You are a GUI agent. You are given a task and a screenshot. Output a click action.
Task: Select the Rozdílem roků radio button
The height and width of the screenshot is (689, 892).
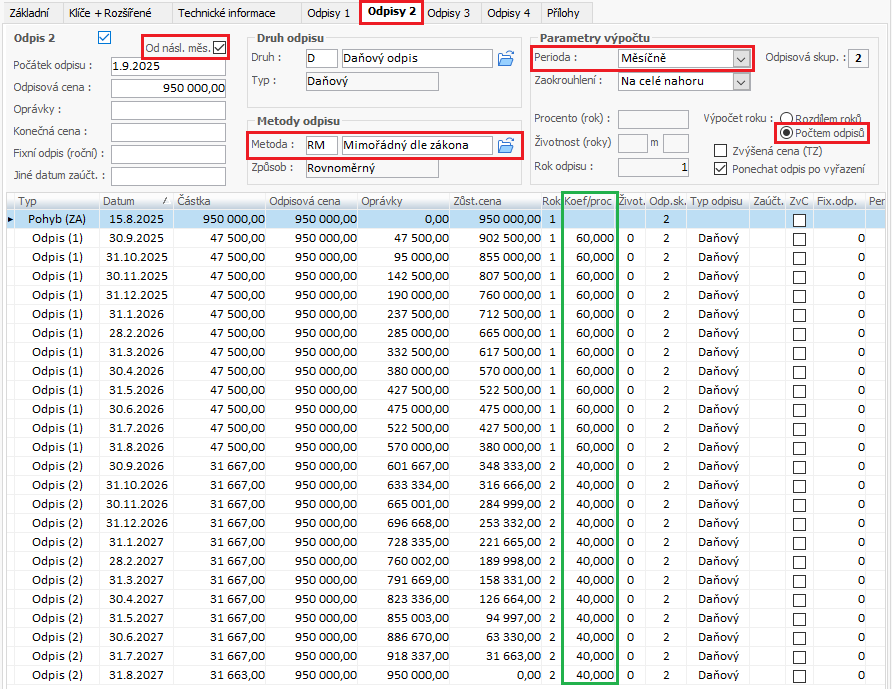coord(786,118)
